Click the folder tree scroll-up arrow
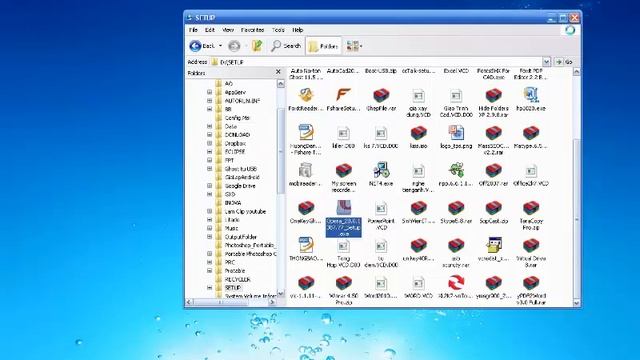This screenshot has width=640, height=360. click(x=280, y=83)
